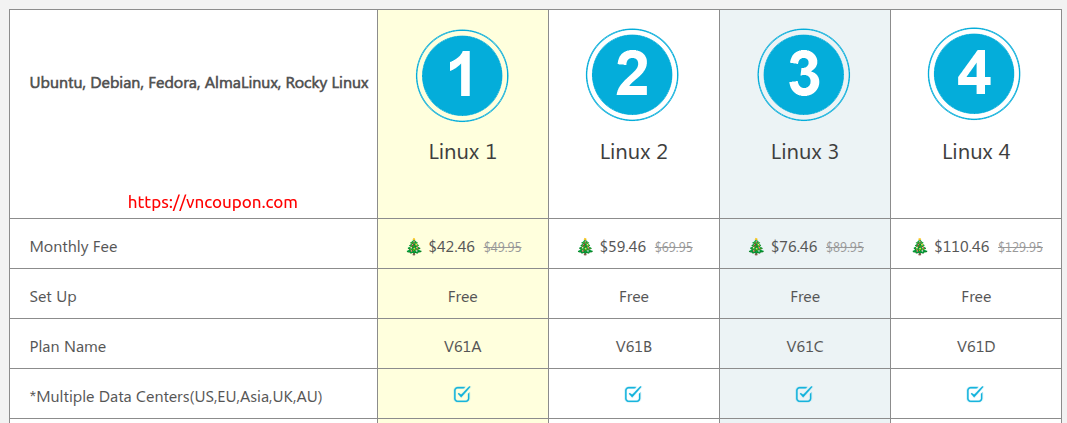The image size is (1067, 423).
Task: Click the Linux 2 data centers checkmark
Action: [x=633, y=394]
